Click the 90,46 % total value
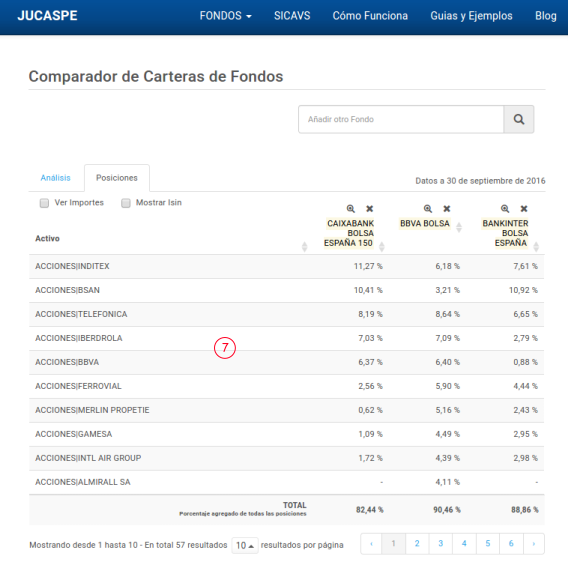The image size is (568, 565). tap(447, 510)
